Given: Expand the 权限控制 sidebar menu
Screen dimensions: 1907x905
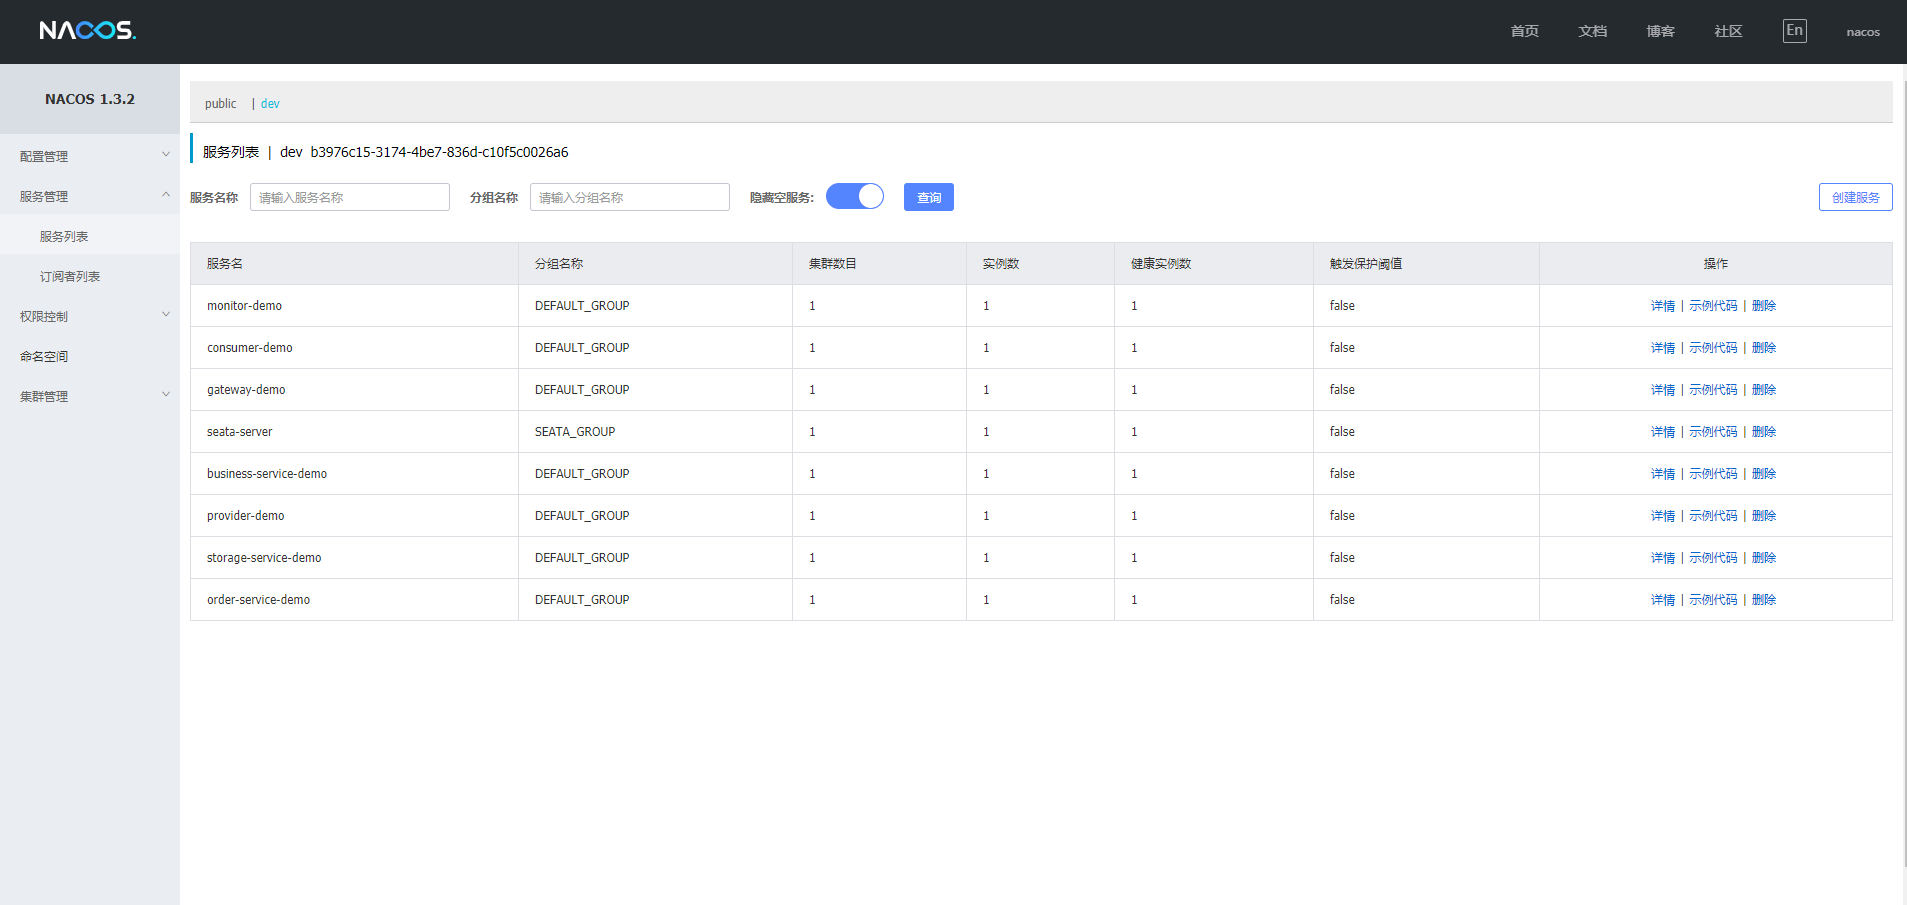Looking at the screenshot, I should point(90,316).
